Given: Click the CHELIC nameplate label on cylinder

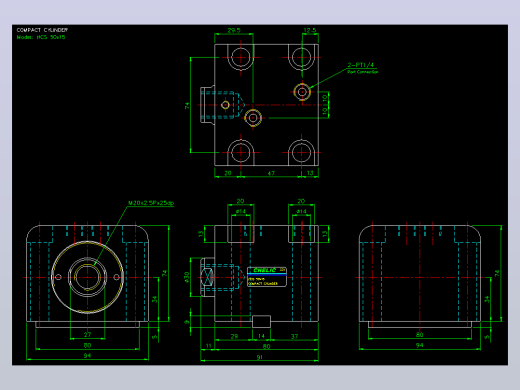Looking at the screenshot, I should (x=267, y=277).
